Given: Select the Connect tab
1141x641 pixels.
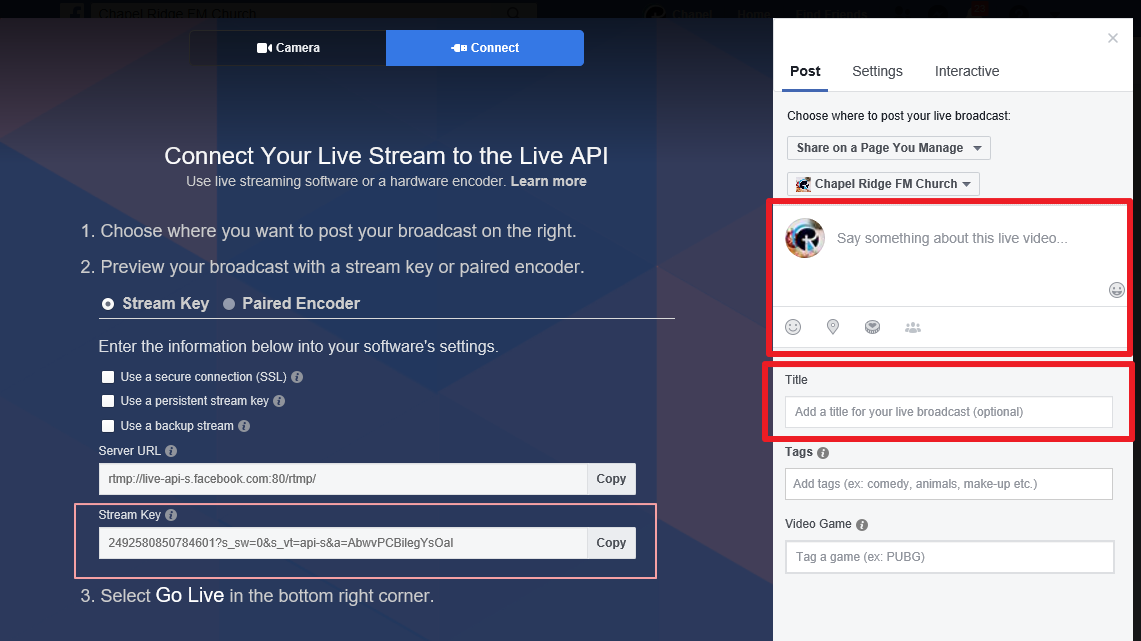Looking at the screenshot, I should 485,48.
